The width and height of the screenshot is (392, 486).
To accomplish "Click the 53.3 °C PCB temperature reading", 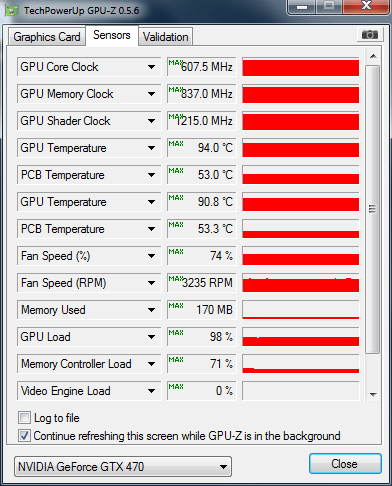I will click(202, 229).
